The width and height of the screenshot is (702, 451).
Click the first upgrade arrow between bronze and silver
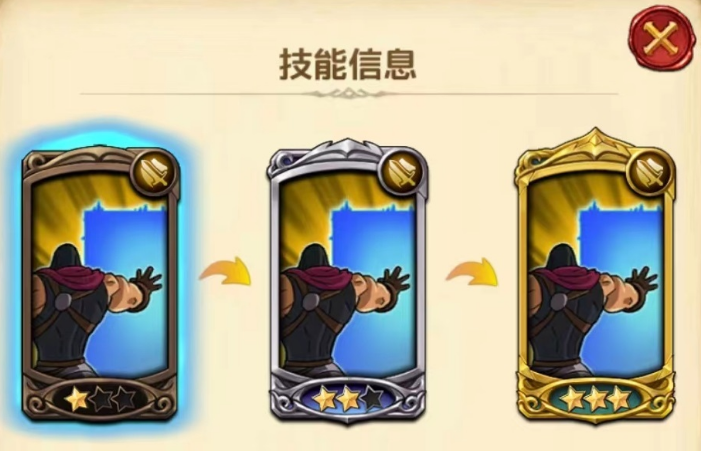click(226, 272)
